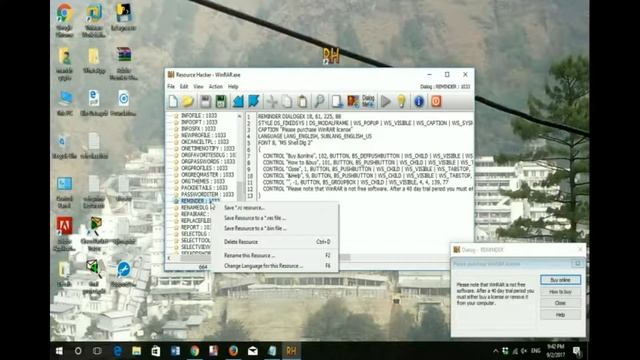This screenshot has width=640, height=360.
Task: Click the tree panel vertical scrollbar up arrow
Action: tap(240, 116)
